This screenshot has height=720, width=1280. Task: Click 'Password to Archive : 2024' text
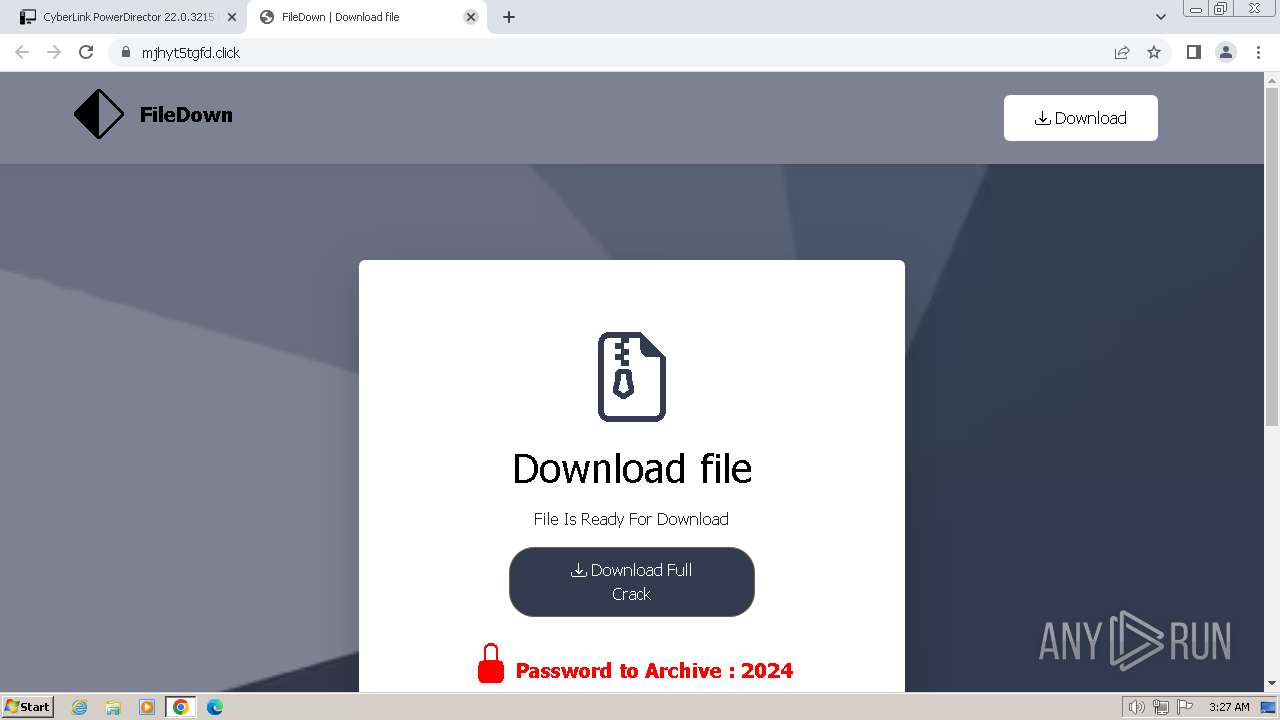coord(654,671)
